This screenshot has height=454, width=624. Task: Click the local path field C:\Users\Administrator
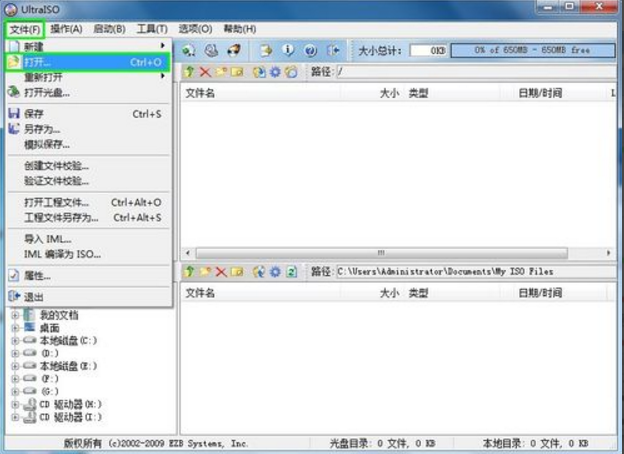476,272
